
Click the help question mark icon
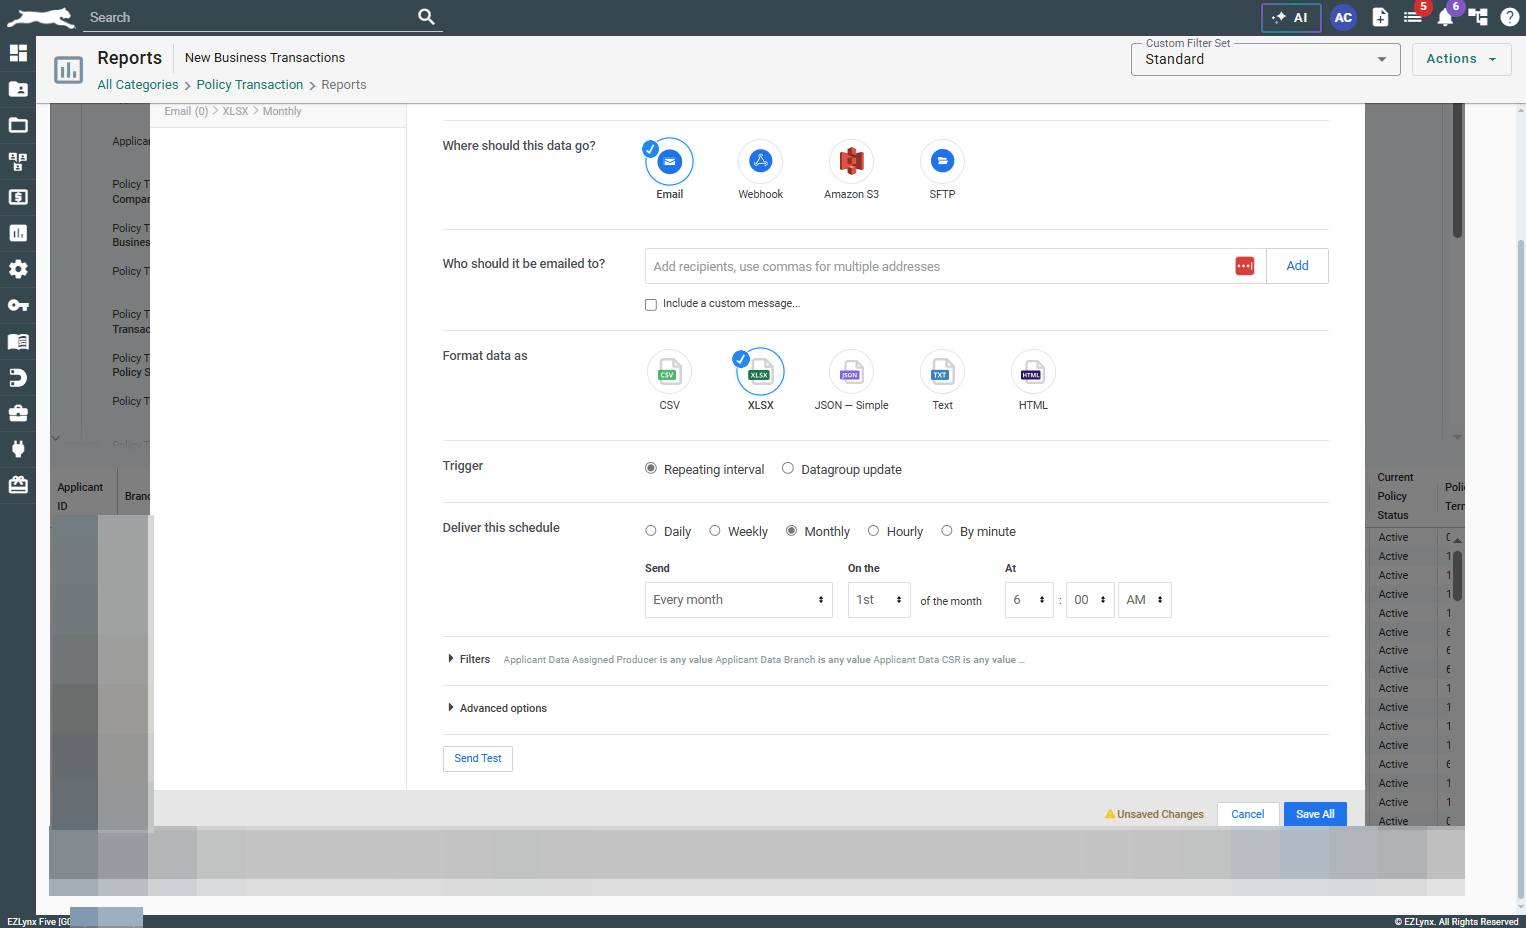click(x=1509, y=17)
